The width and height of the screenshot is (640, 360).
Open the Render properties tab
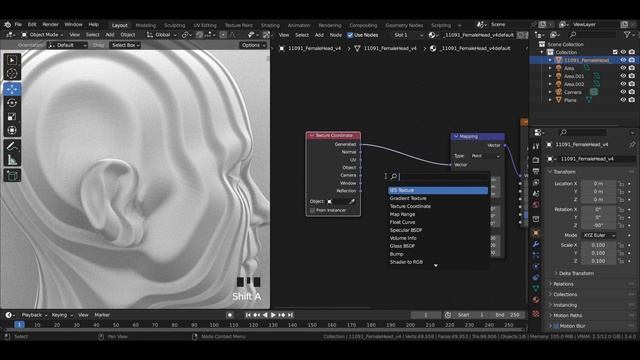pyautogui.click(x=536, y=160)
